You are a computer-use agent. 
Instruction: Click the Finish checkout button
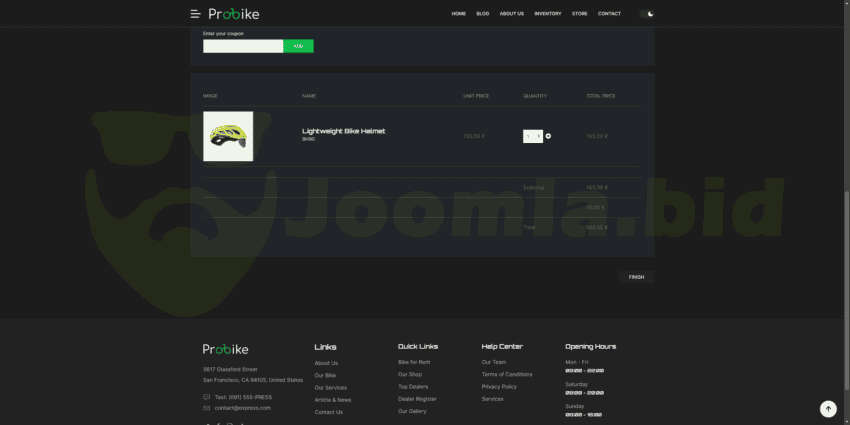[636, 277]
